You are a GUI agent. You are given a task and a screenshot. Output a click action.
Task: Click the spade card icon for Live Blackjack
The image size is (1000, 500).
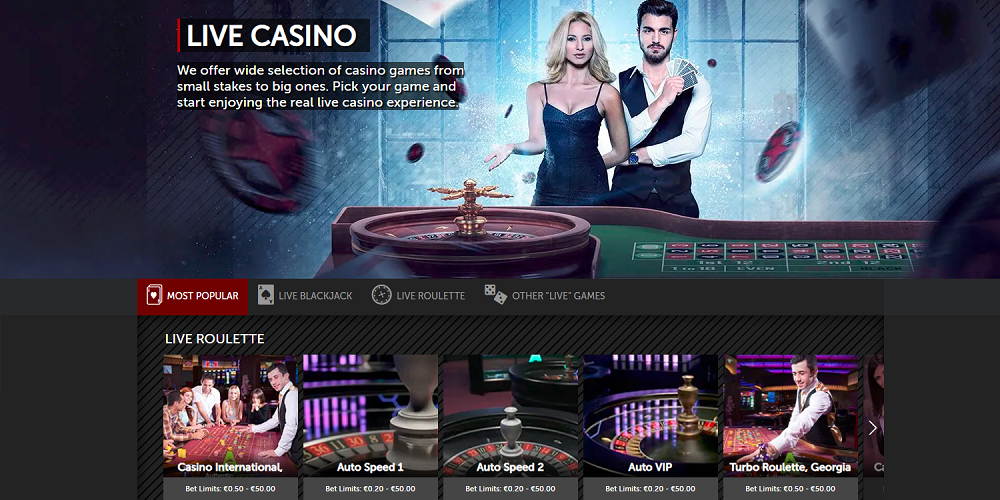coord(265,295)
